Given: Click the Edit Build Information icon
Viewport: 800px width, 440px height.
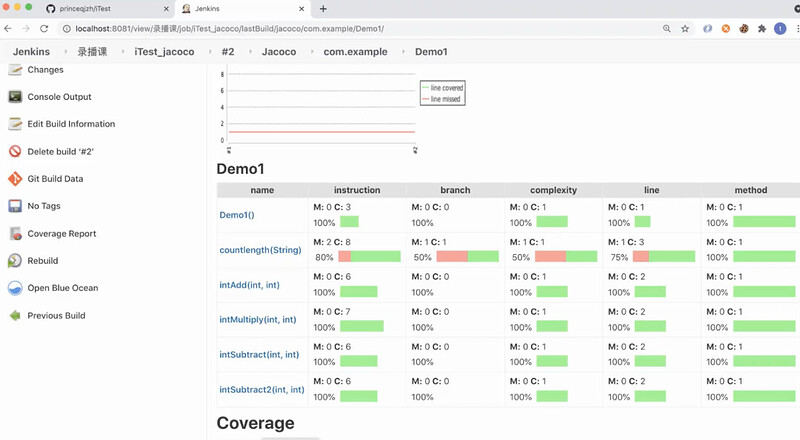Looking at the screenshot, I should coord(15,124).
